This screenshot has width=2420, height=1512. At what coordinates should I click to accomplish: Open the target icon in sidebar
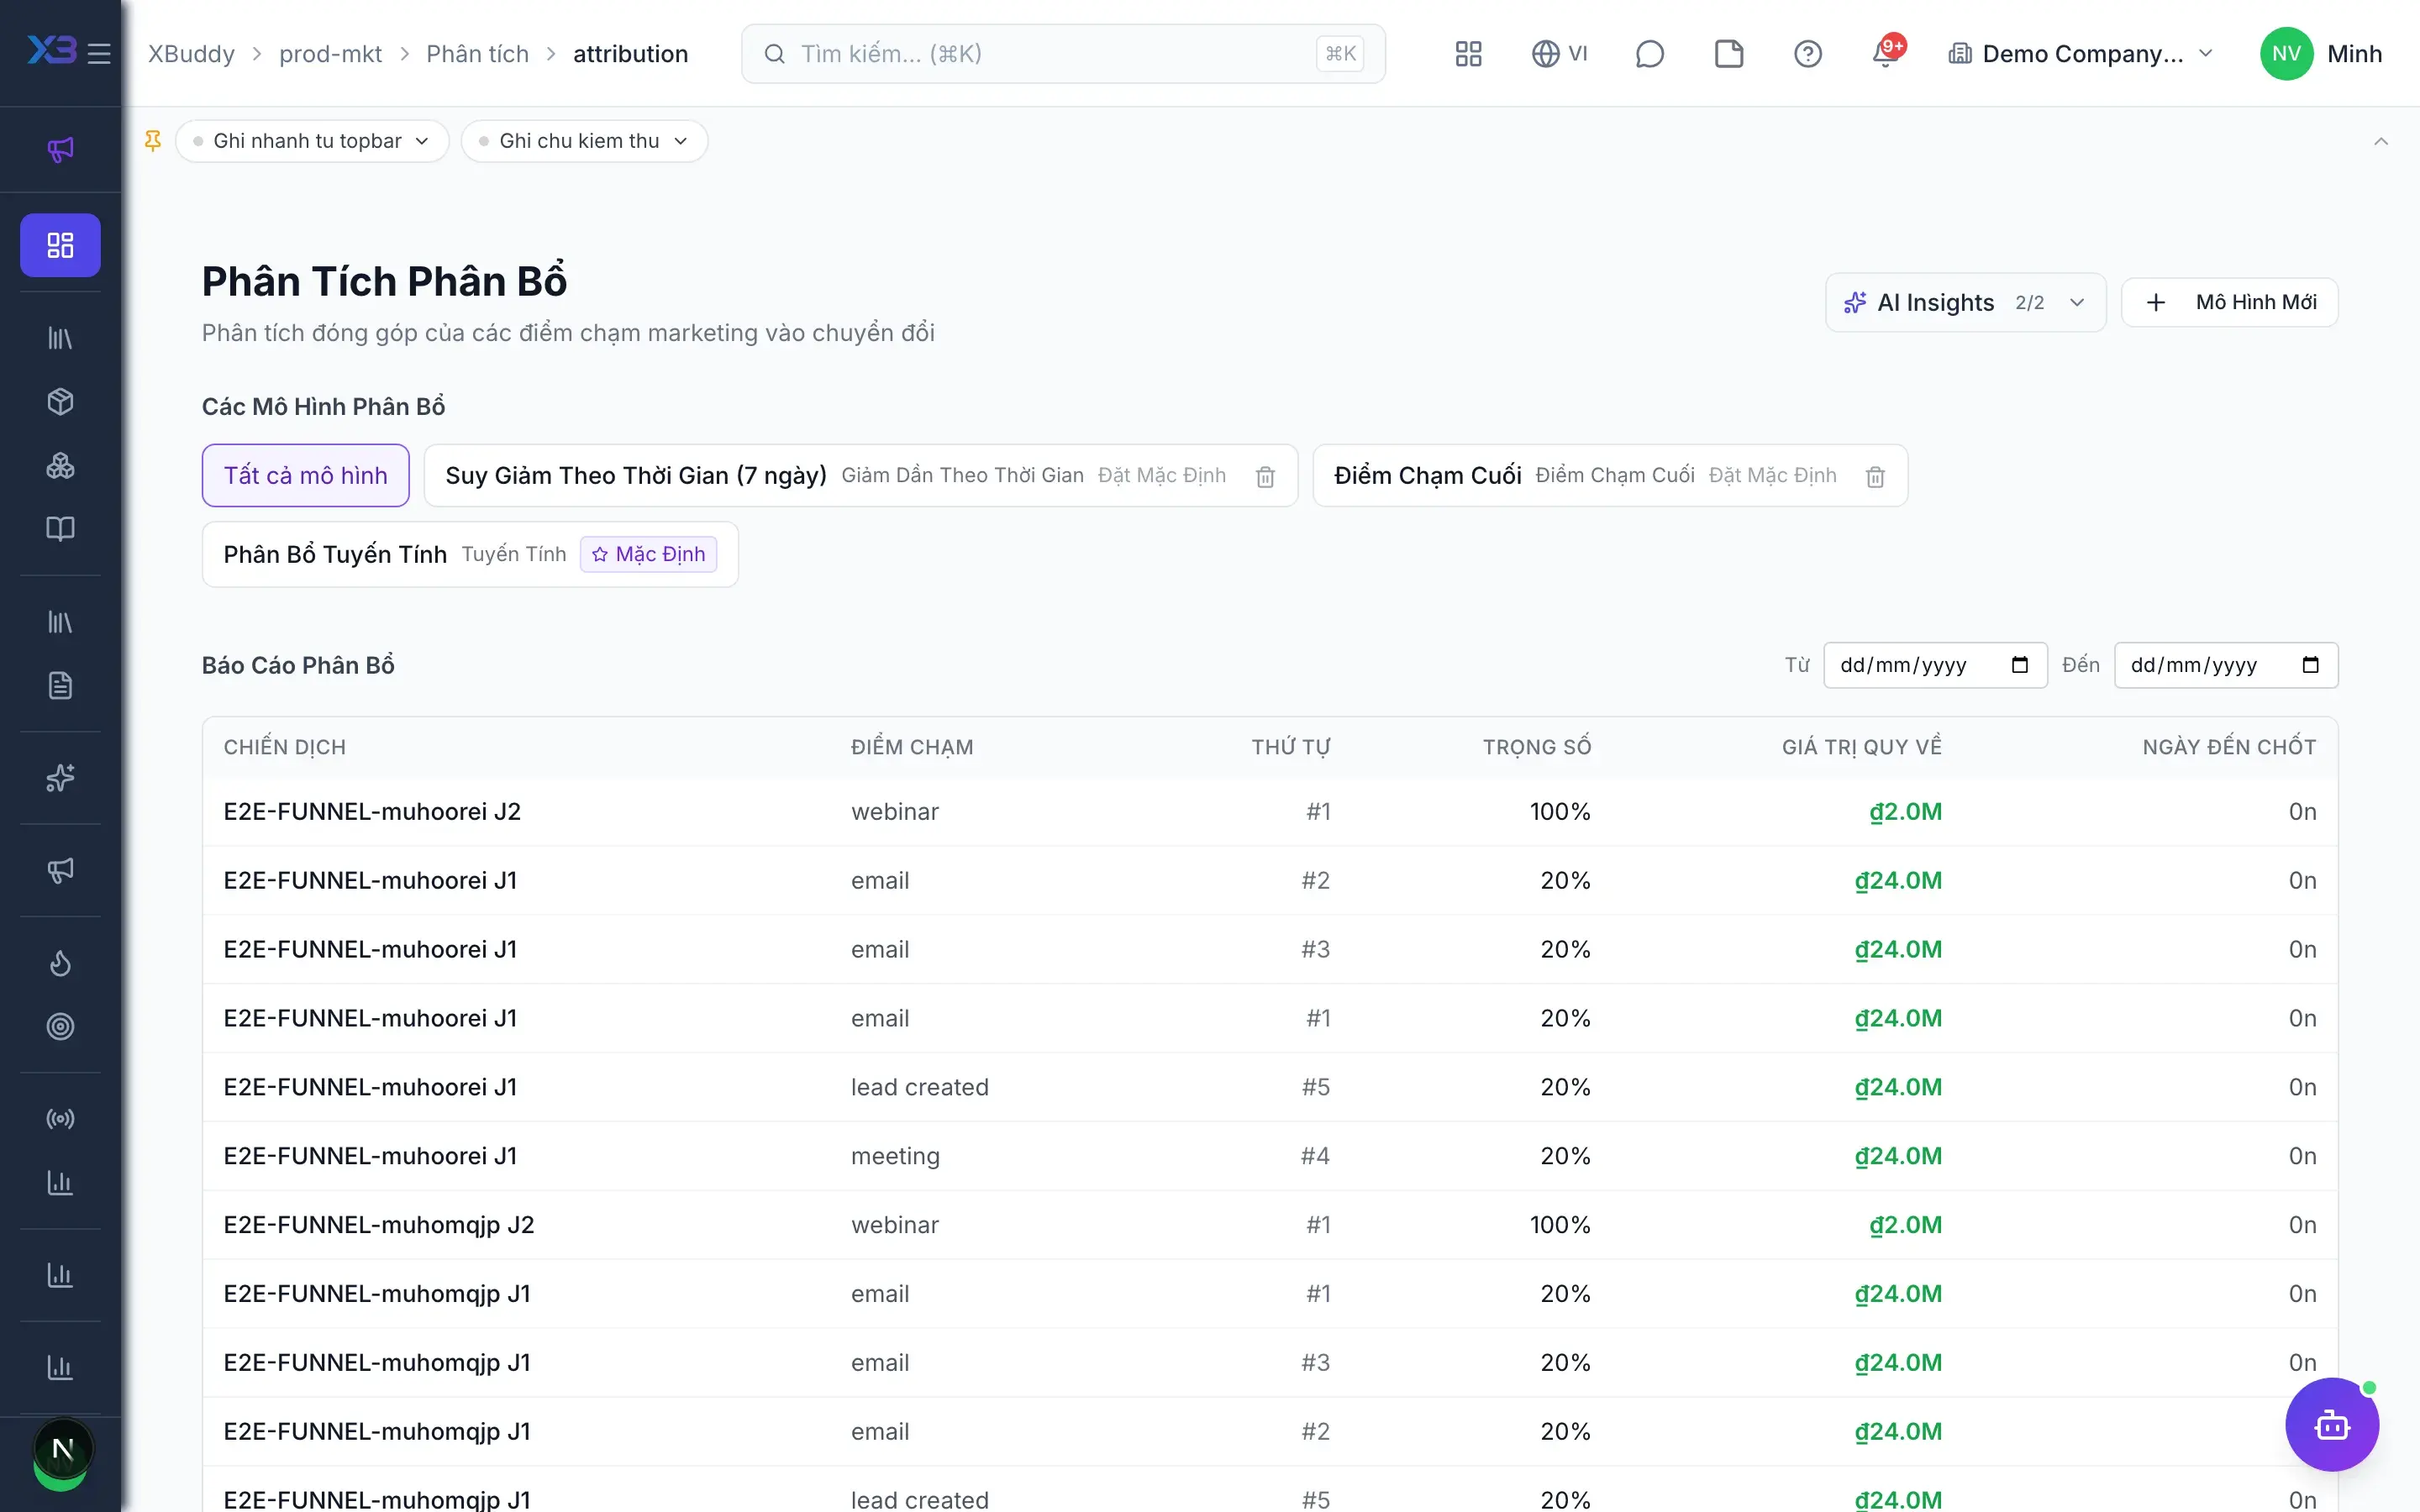(60, 1027)
